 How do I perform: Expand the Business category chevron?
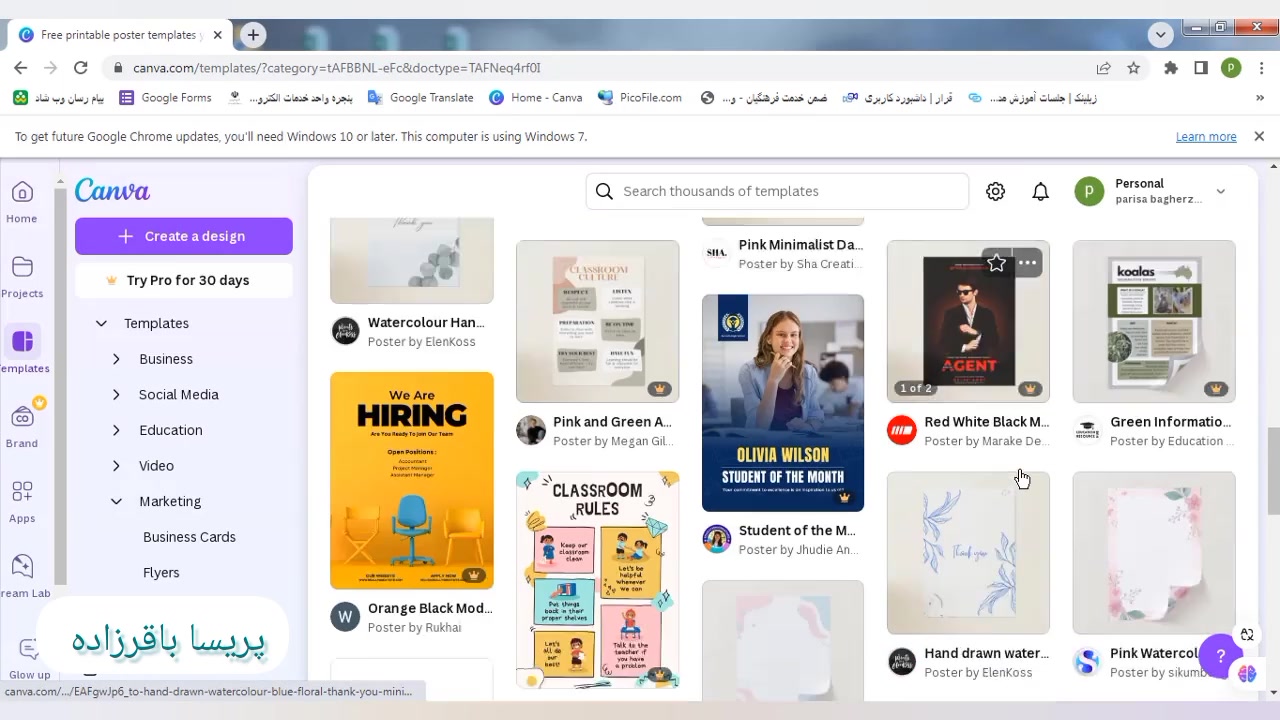116,359
